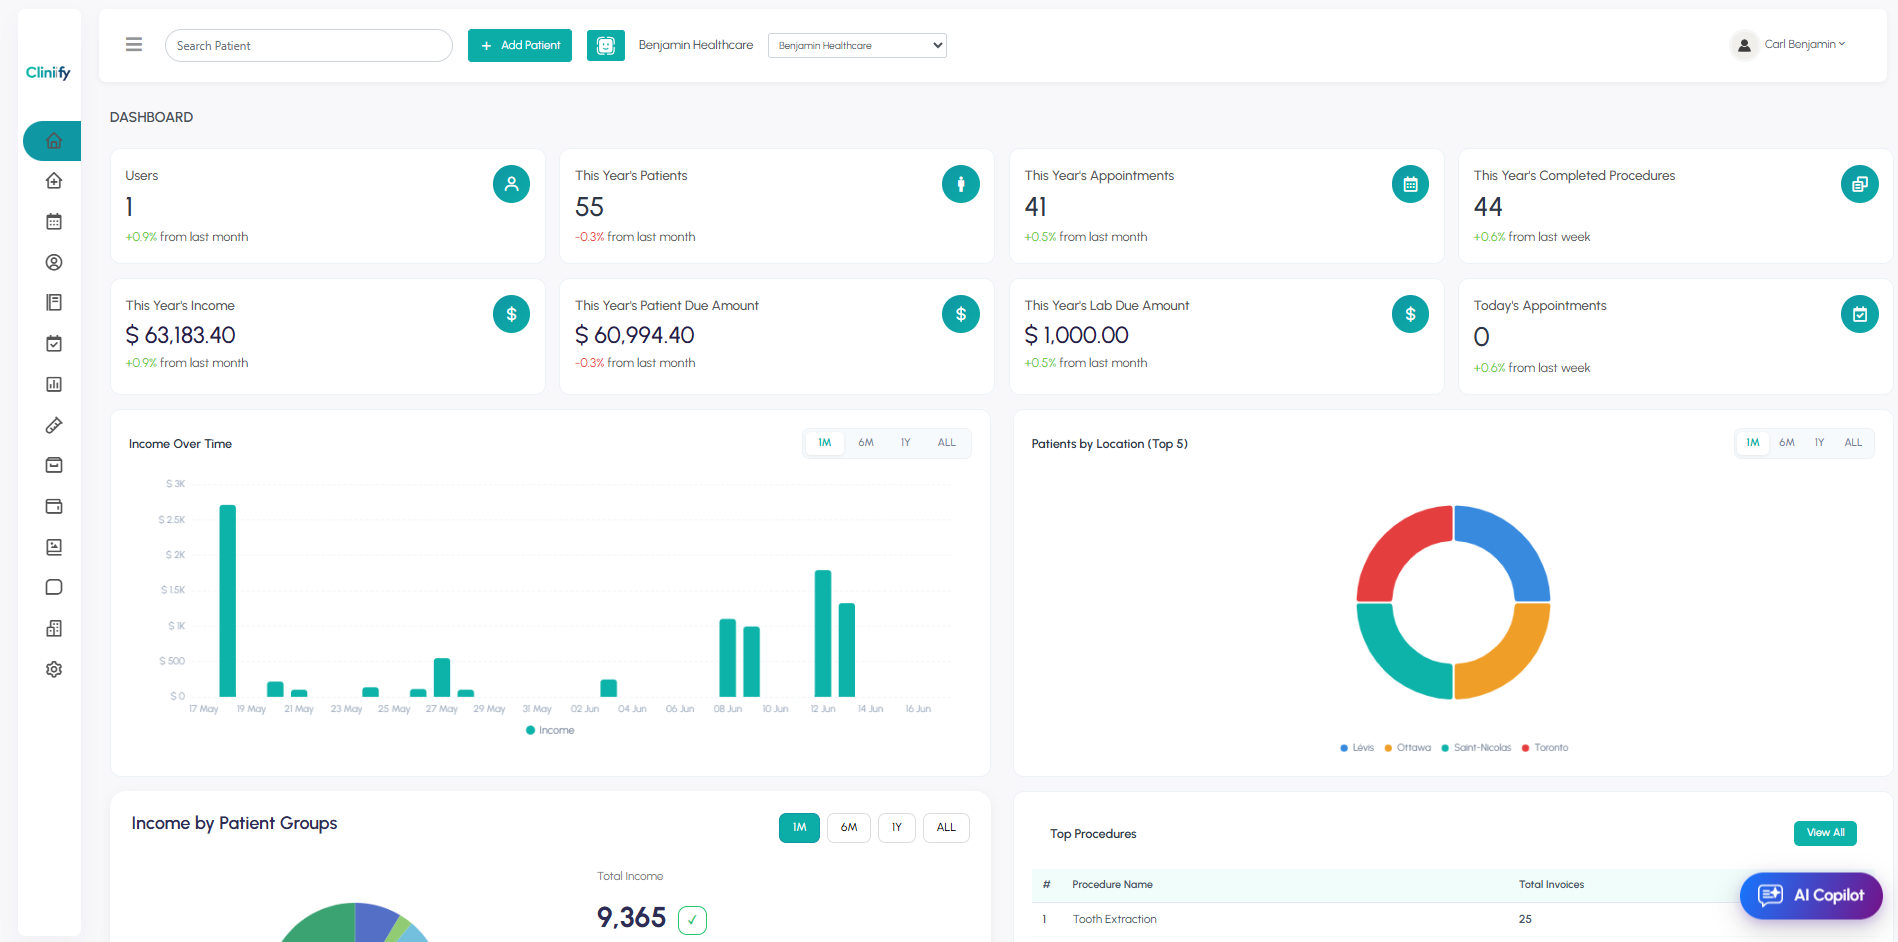Viewport: 1898px width, 942px height.
Task: Click the $ 63,183.40 income value
Action: (181, 335)
